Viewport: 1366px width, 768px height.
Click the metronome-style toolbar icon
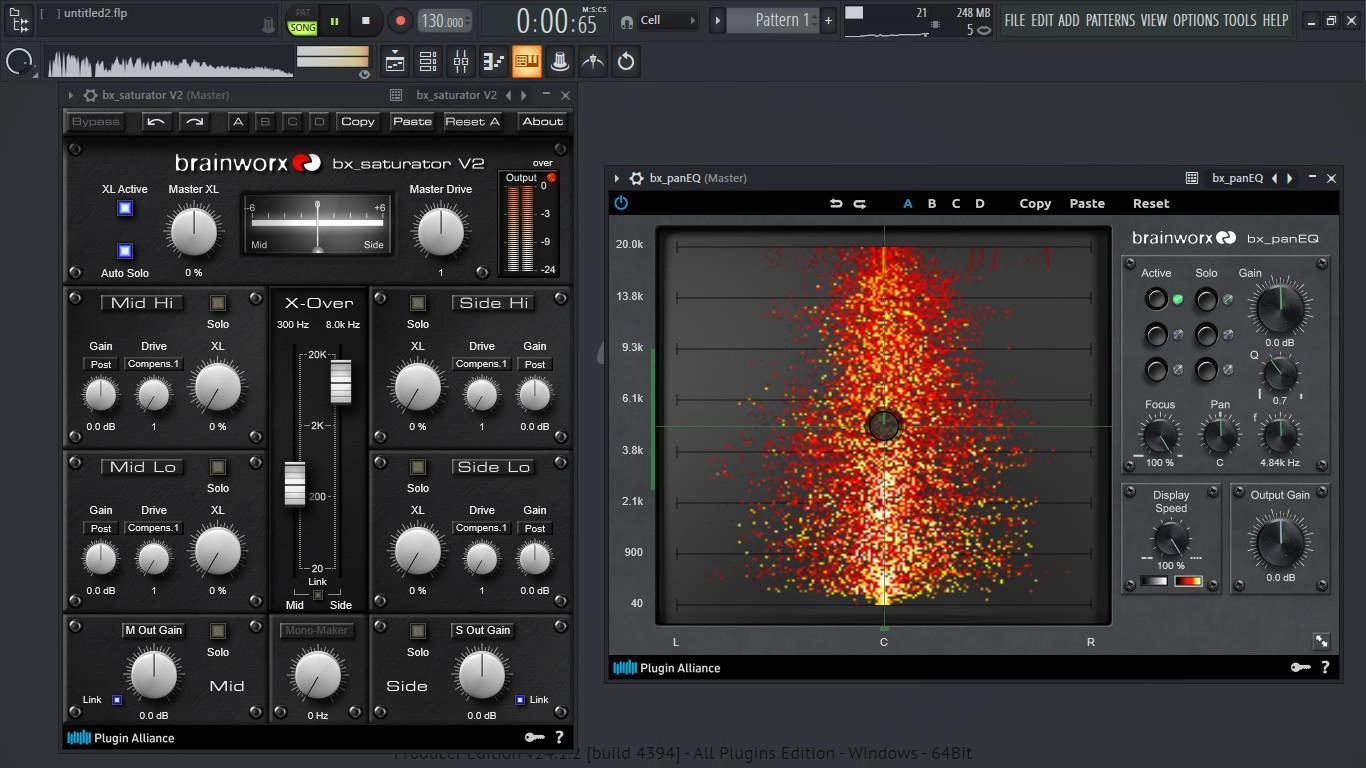click(x=593, y=62)
